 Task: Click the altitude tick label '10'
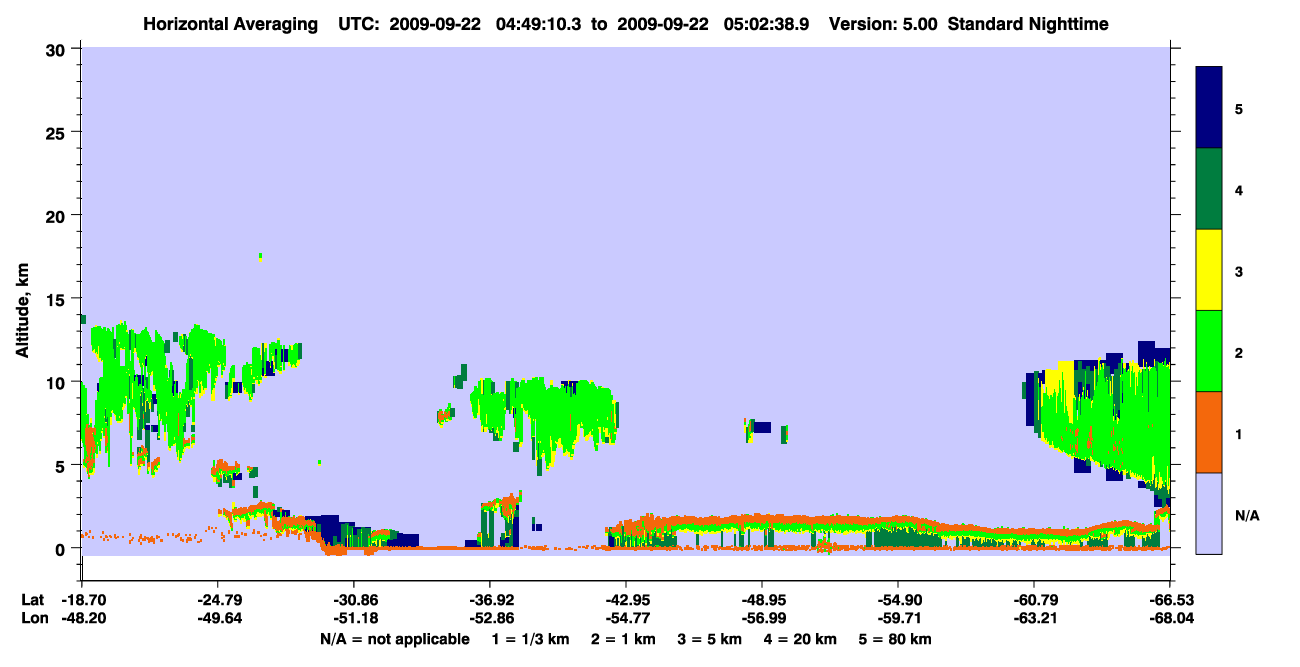(x=58, y=382)
